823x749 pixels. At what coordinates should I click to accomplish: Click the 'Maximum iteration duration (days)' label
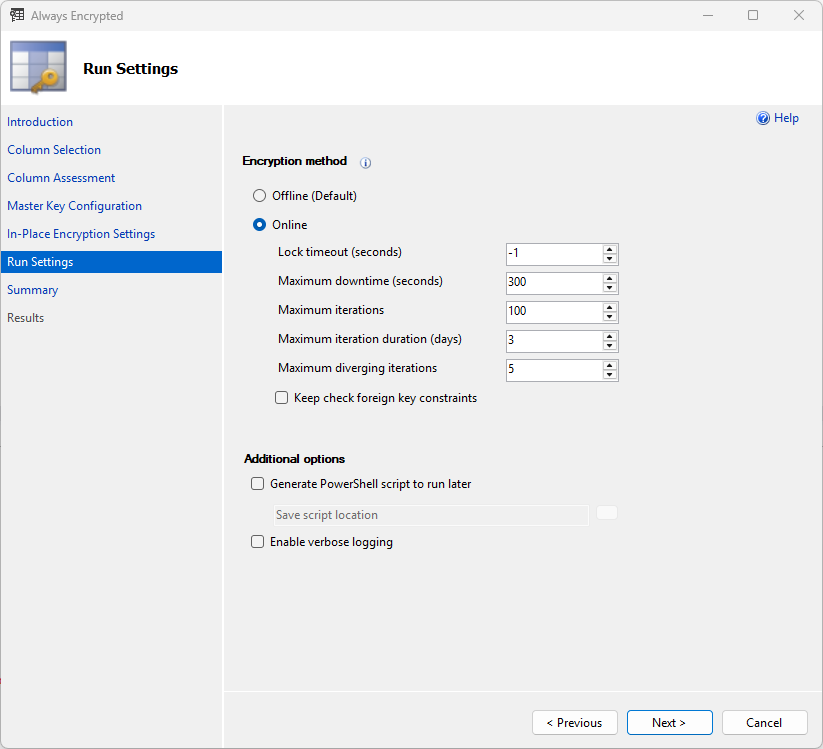point(370,339)
